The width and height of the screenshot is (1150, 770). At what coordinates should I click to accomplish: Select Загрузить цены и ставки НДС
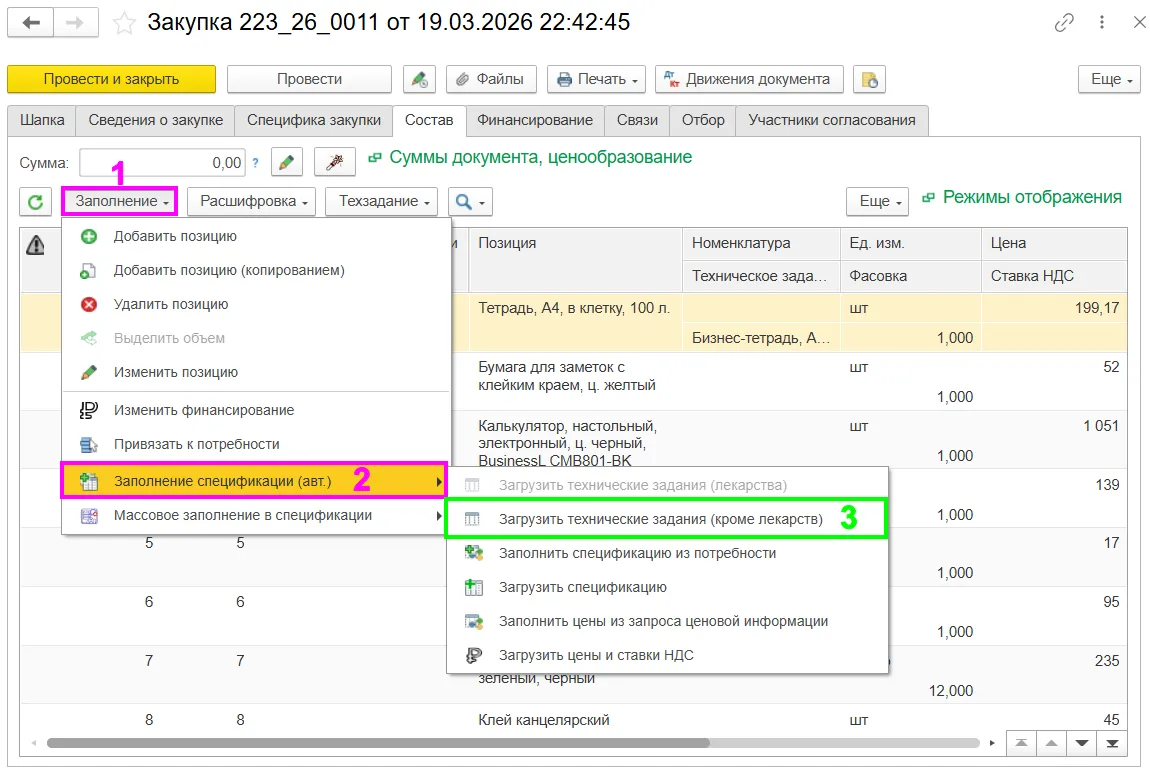[667, 656]
